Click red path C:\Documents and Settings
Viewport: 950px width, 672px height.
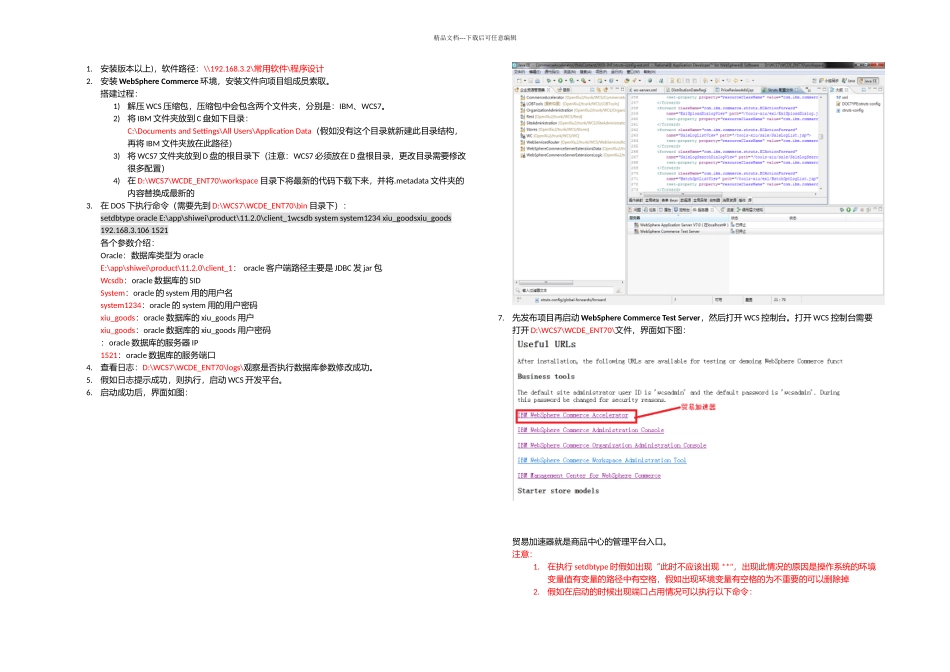click(219, 131)
